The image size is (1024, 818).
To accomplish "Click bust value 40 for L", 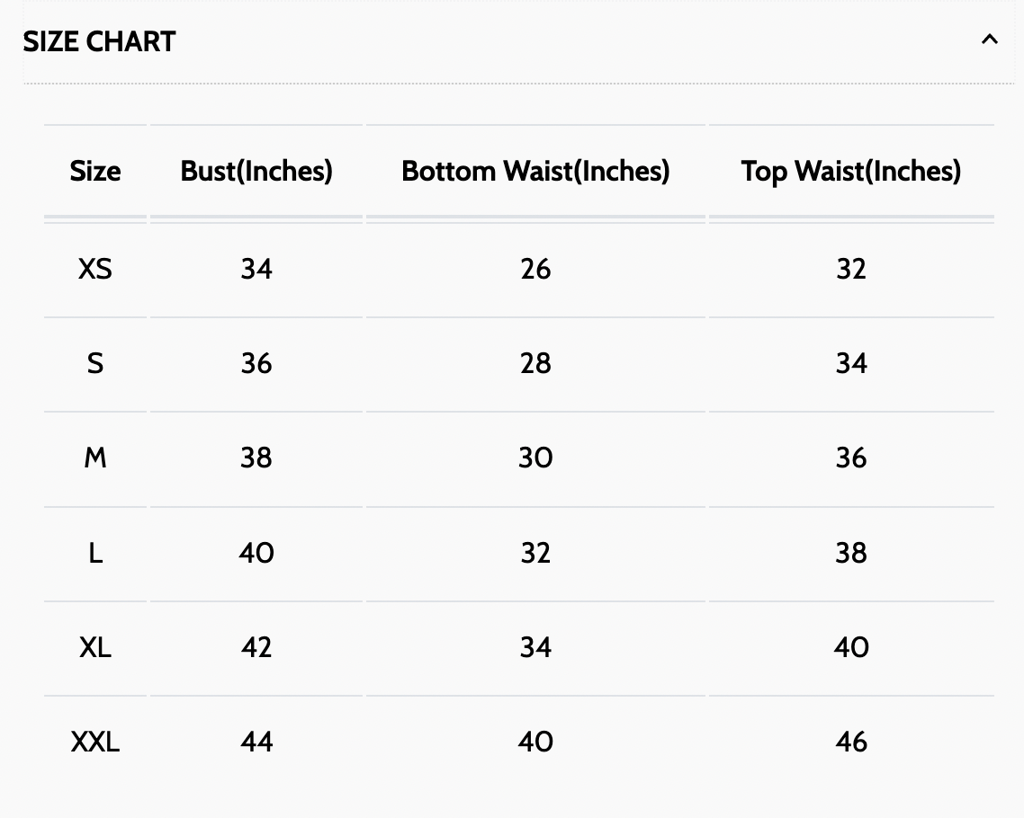I will pos(257,553).
